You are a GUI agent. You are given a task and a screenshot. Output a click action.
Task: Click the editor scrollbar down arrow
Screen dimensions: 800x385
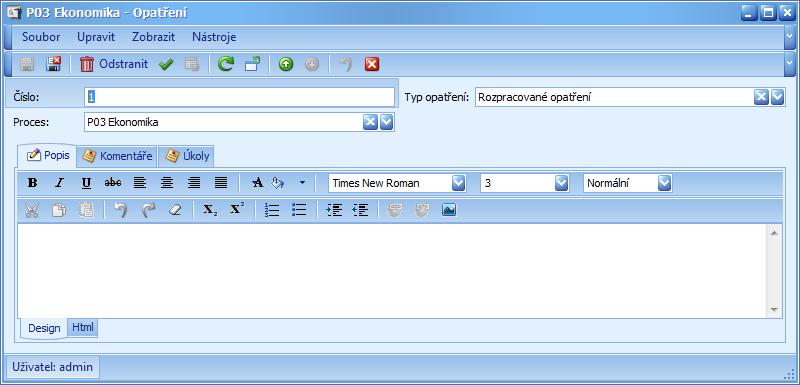(774, 310)
